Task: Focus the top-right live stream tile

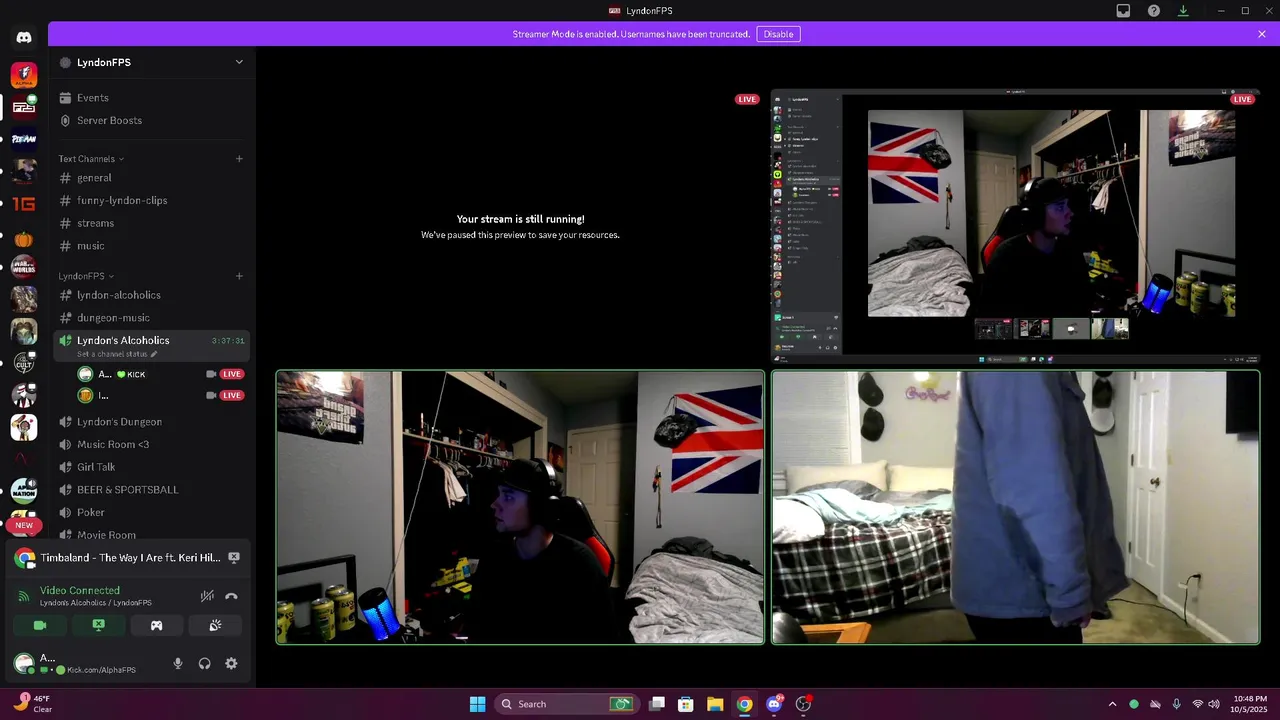Action: tap(1016, 227)
